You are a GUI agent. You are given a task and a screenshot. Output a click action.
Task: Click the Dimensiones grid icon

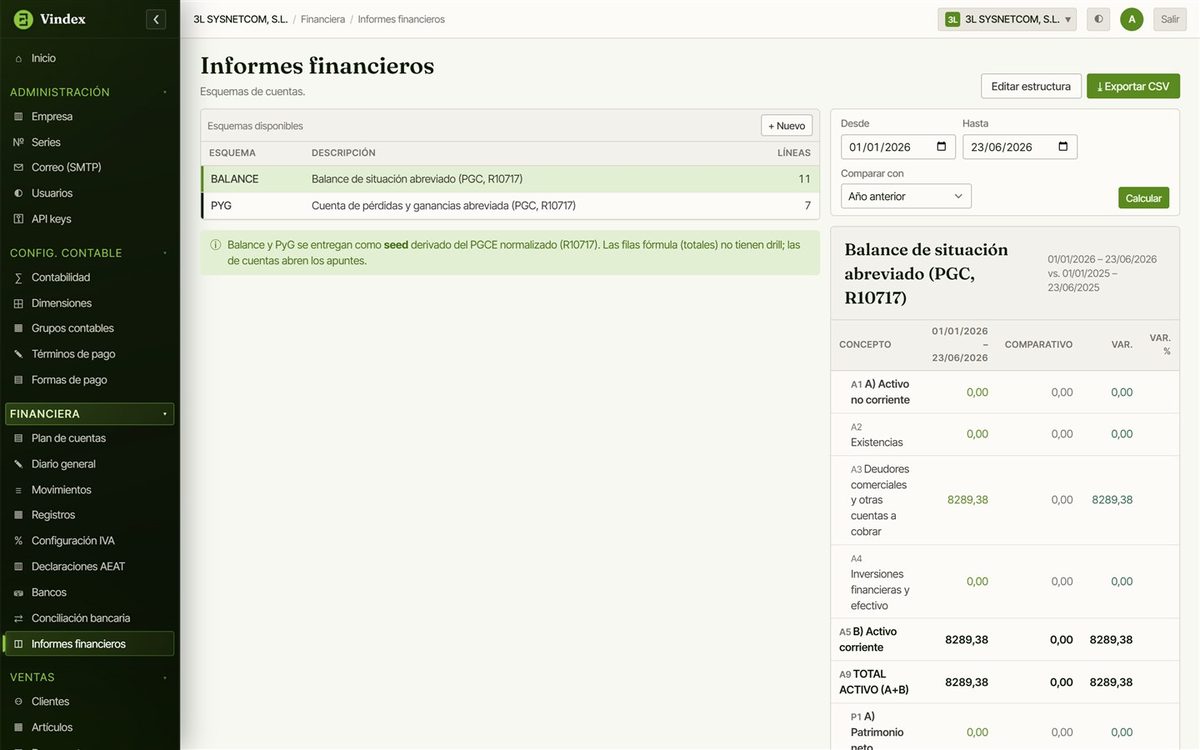tap(18, 303)
